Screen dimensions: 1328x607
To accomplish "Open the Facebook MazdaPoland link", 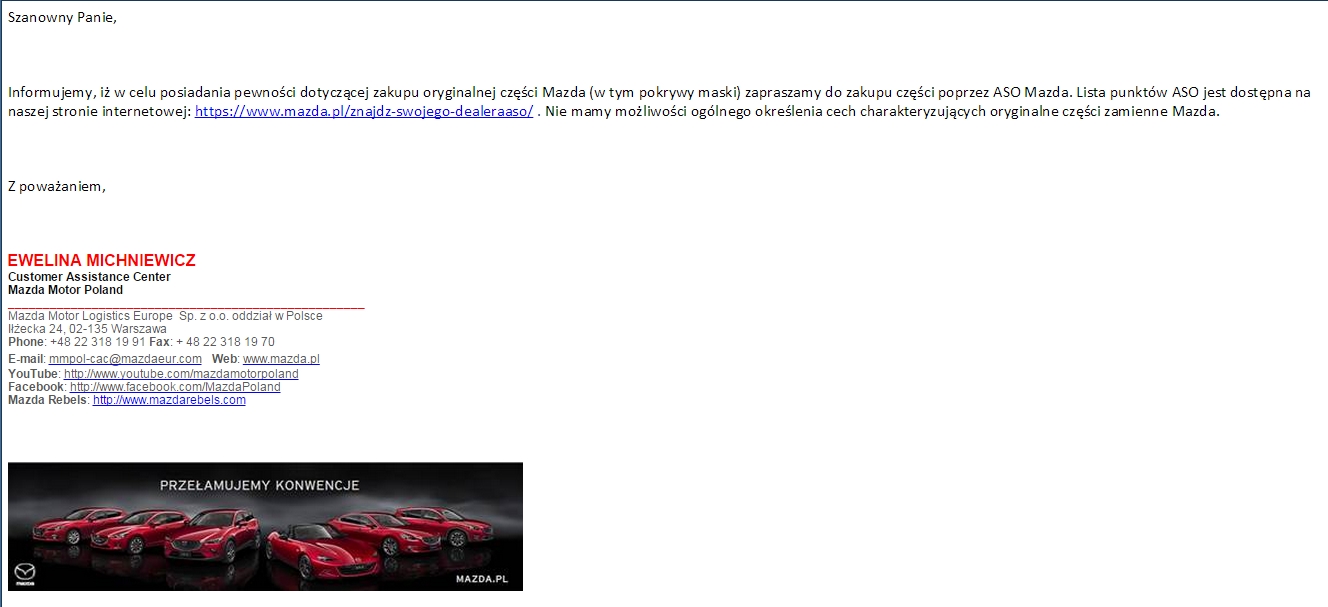I will (175, 387).
